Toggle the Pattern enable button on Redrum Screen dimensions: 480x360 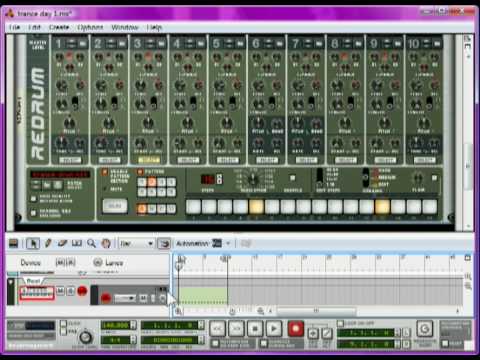[x=140, y=172]
